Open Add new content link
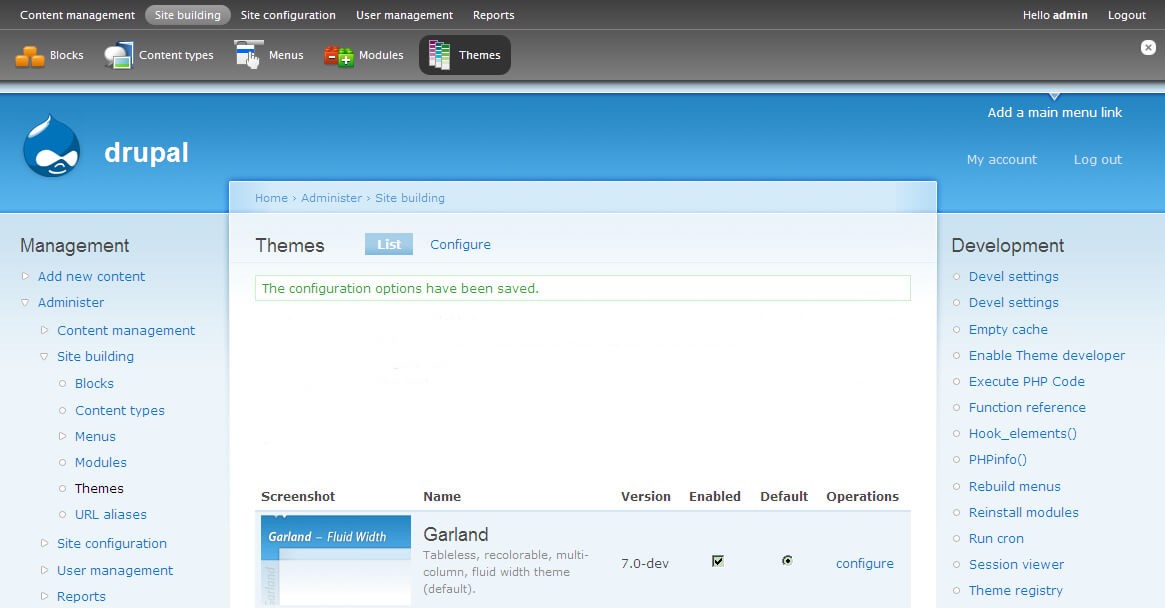Viewport: 1165px width, 608px height. point(91,276)
